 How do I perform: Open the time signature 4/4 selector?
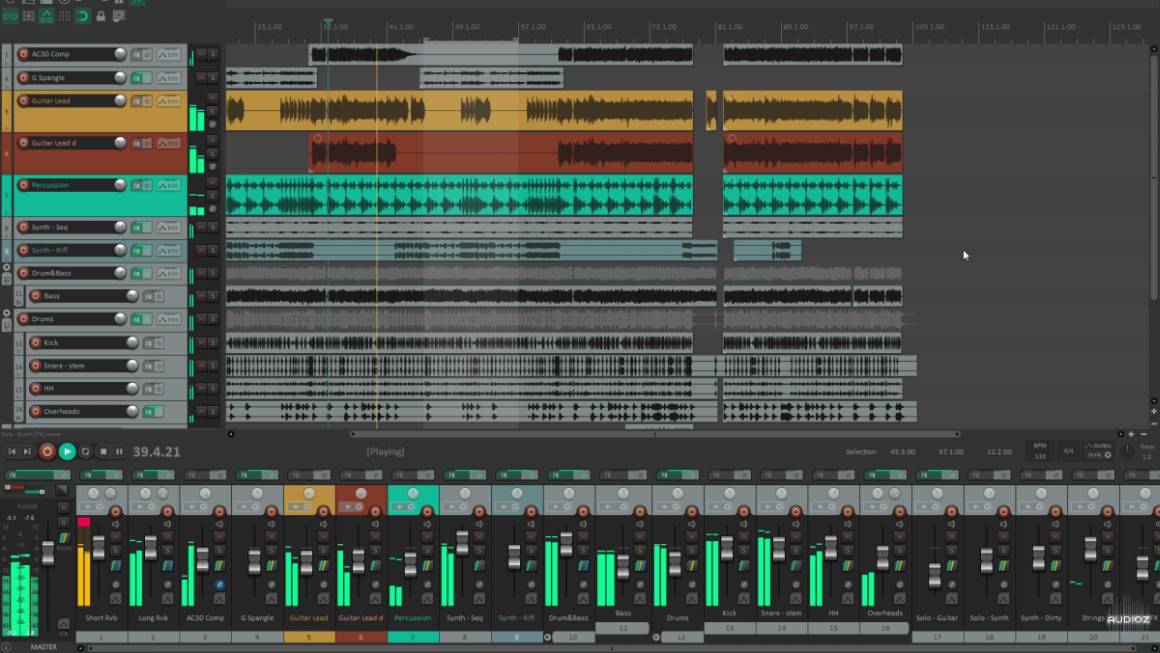coord(1068,451)
